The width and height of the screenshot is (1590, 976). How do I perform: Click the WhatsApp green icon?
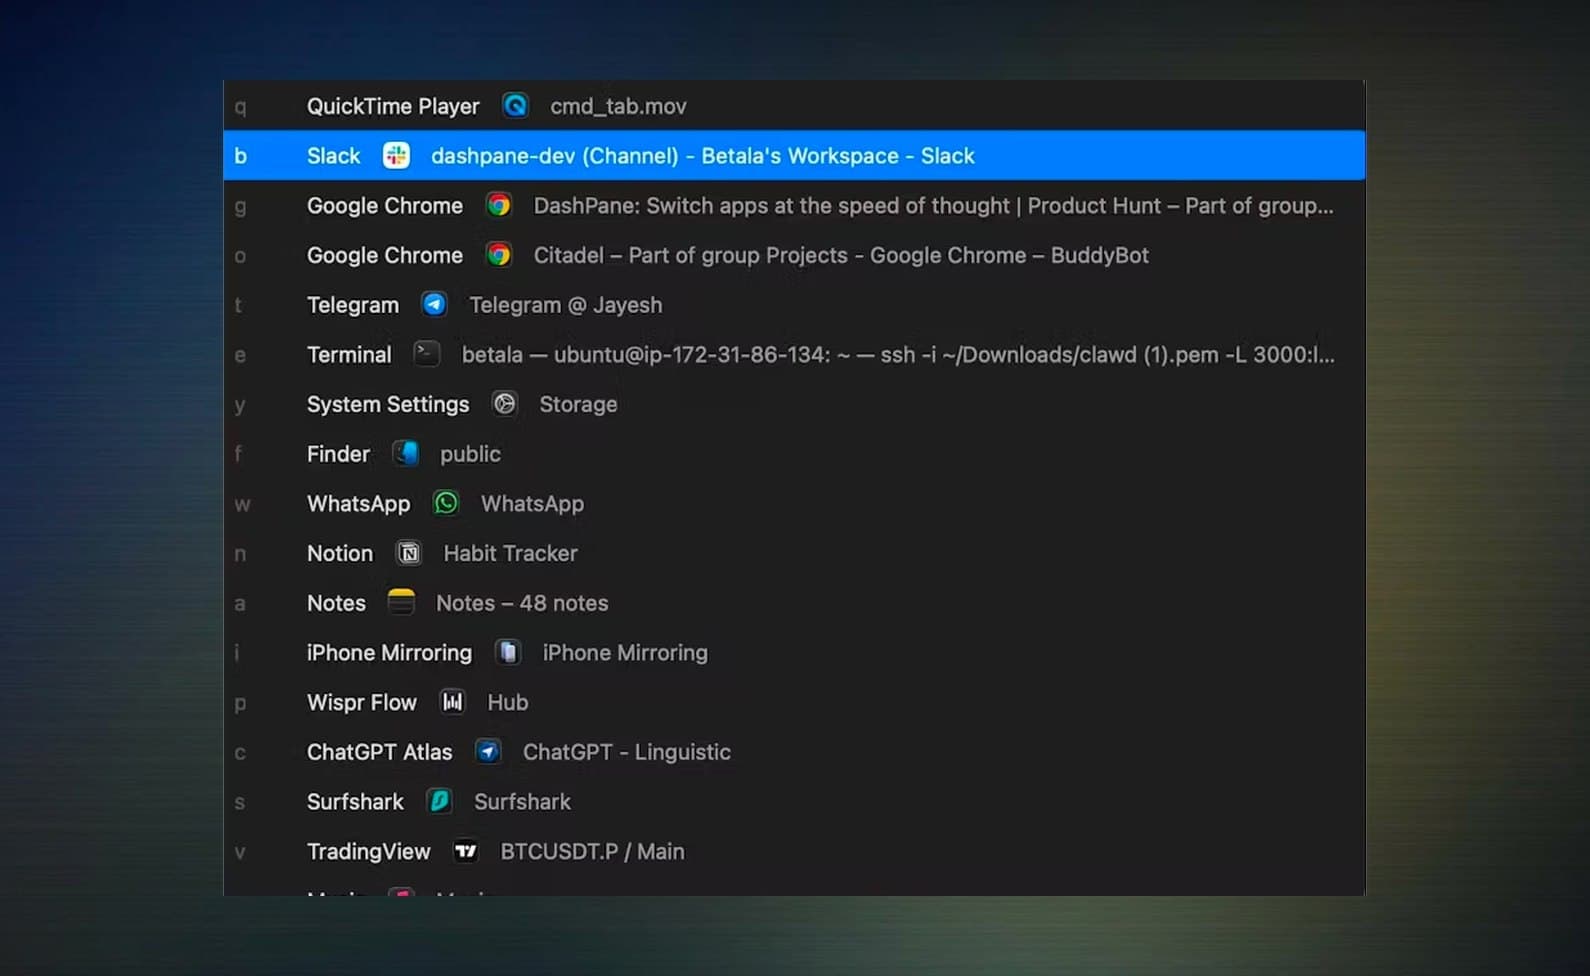[x=446, y=503]
